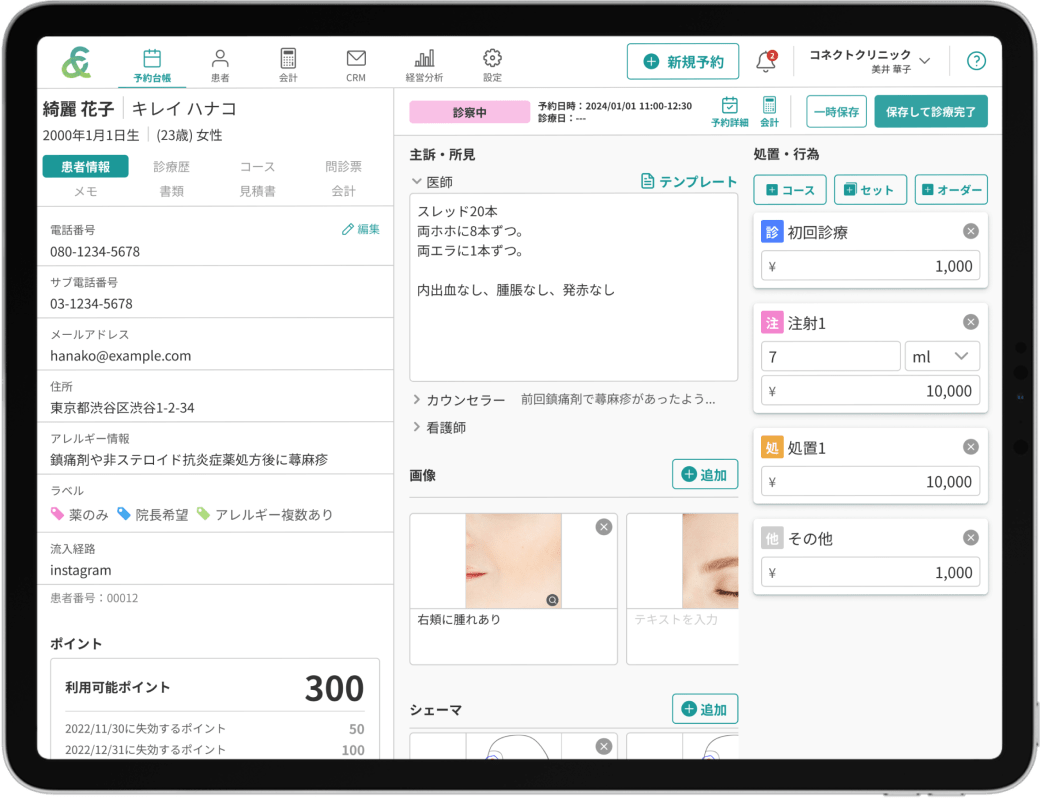
Task: Open help using the question mark icon
Action: [x=976, y=60]
